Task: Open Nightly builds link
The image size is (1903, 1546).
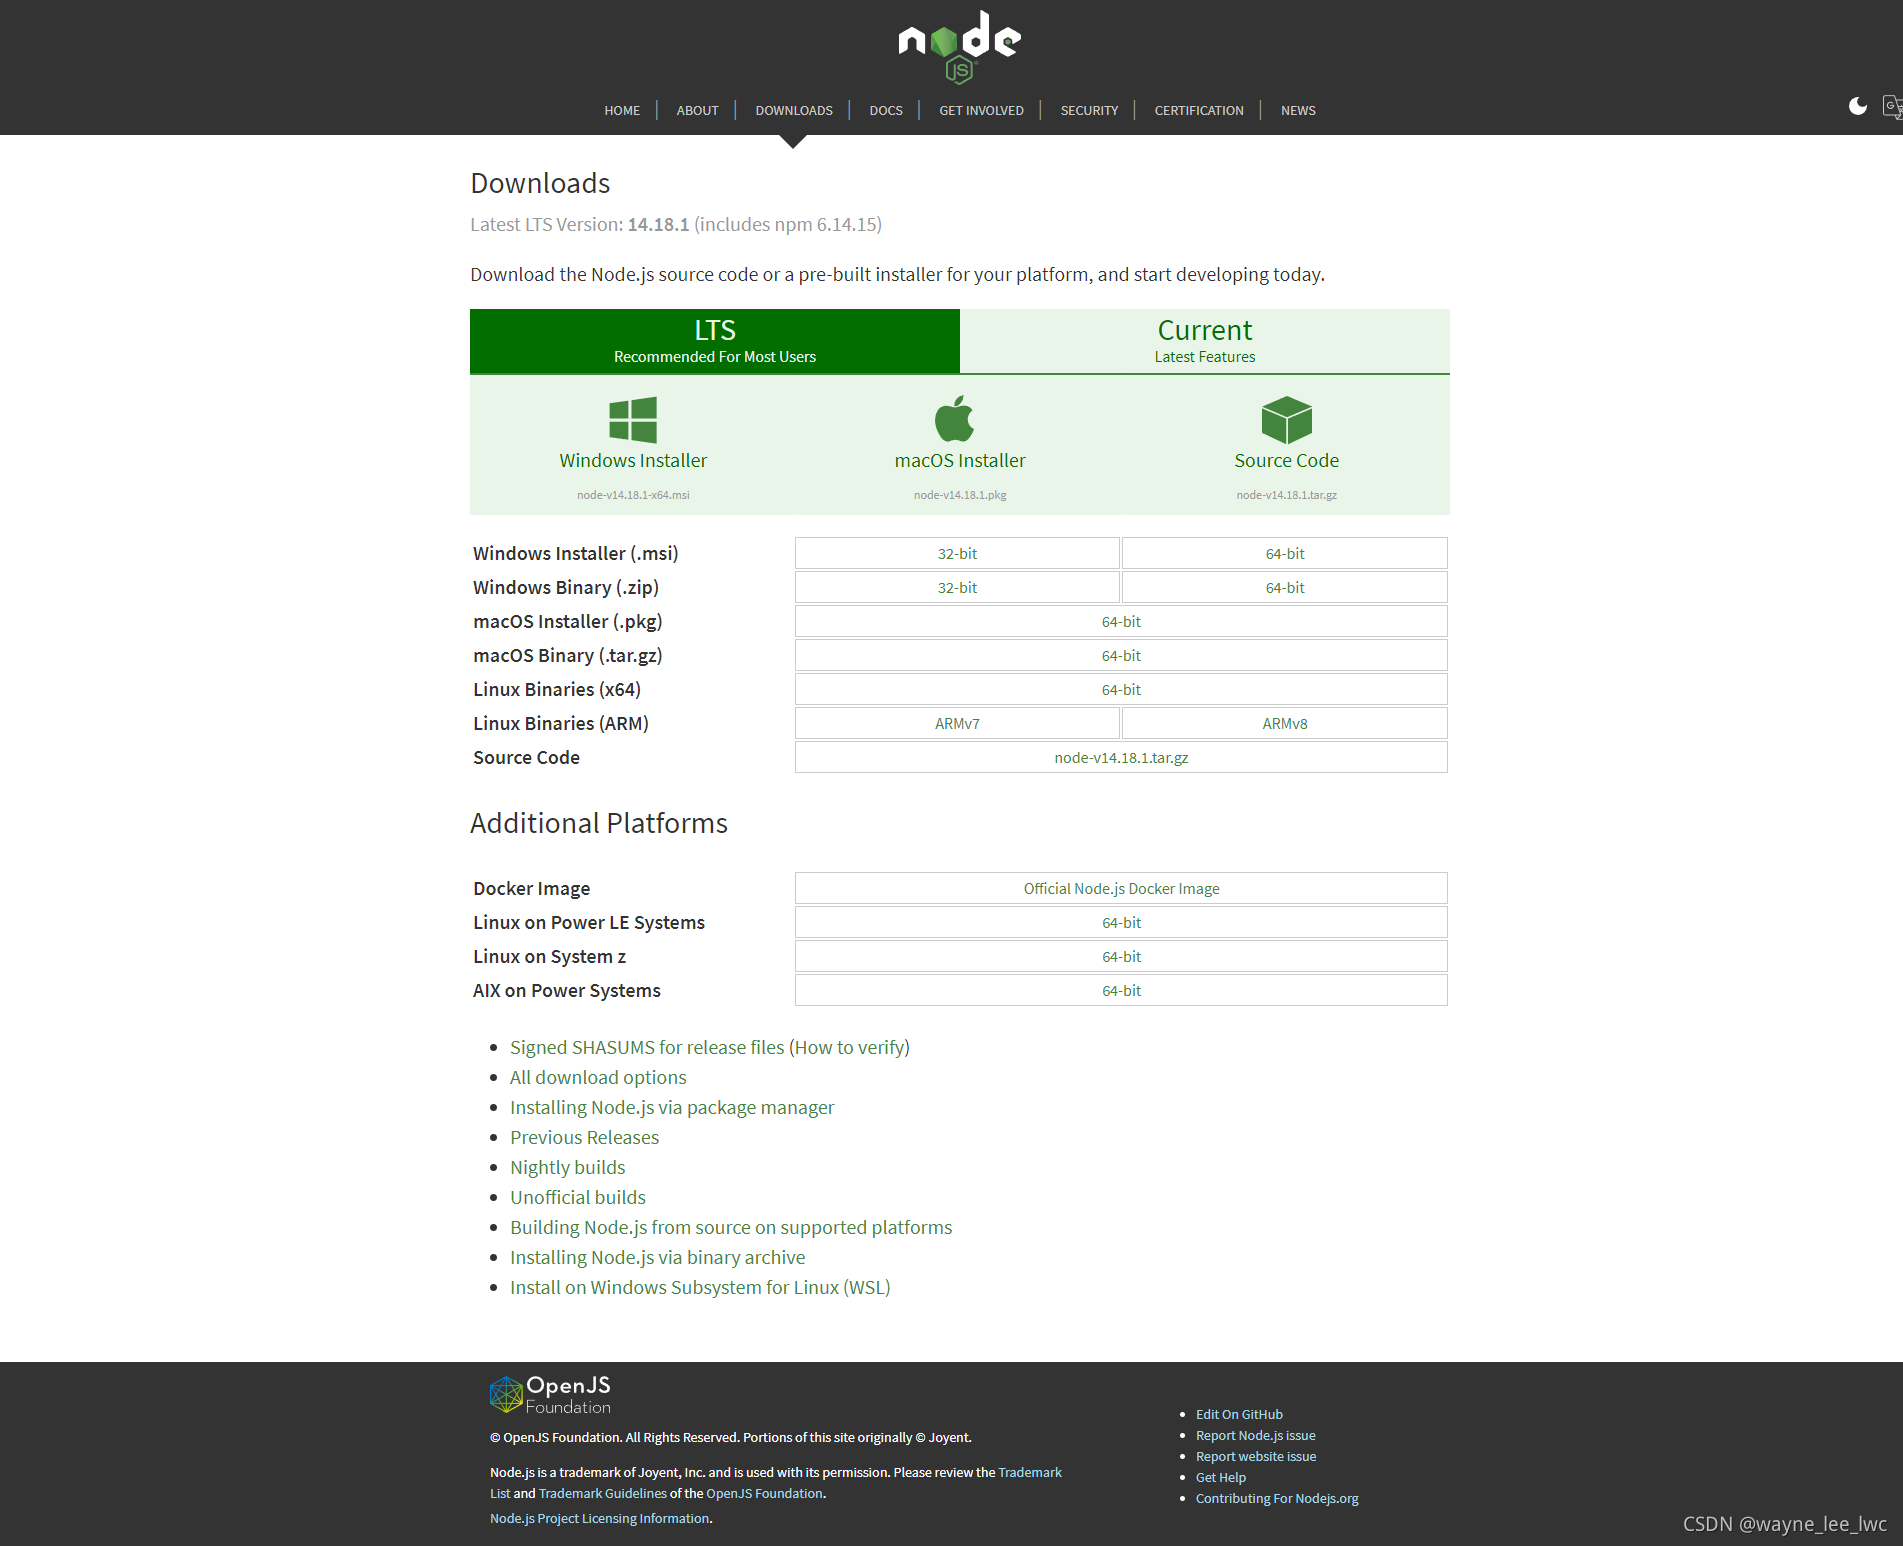Action: pyautogui.click(x=567, y=1167)
